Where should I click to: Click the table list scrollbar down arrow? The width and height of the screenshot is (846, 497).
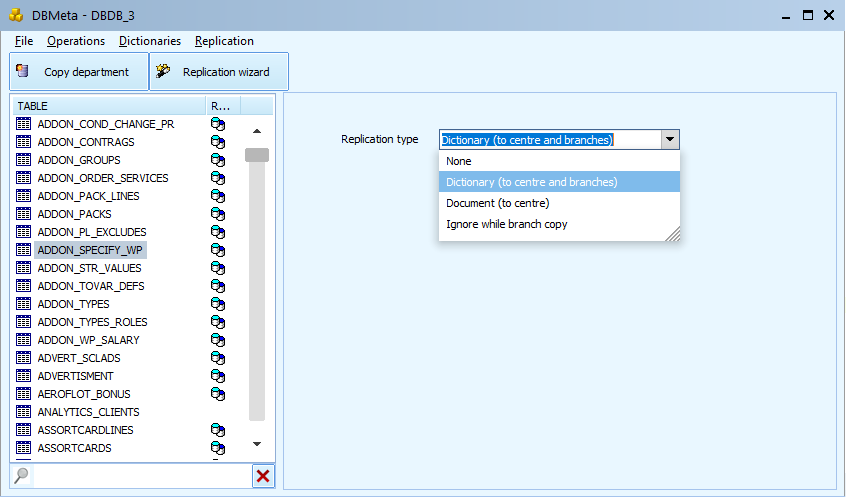(257, 443)
